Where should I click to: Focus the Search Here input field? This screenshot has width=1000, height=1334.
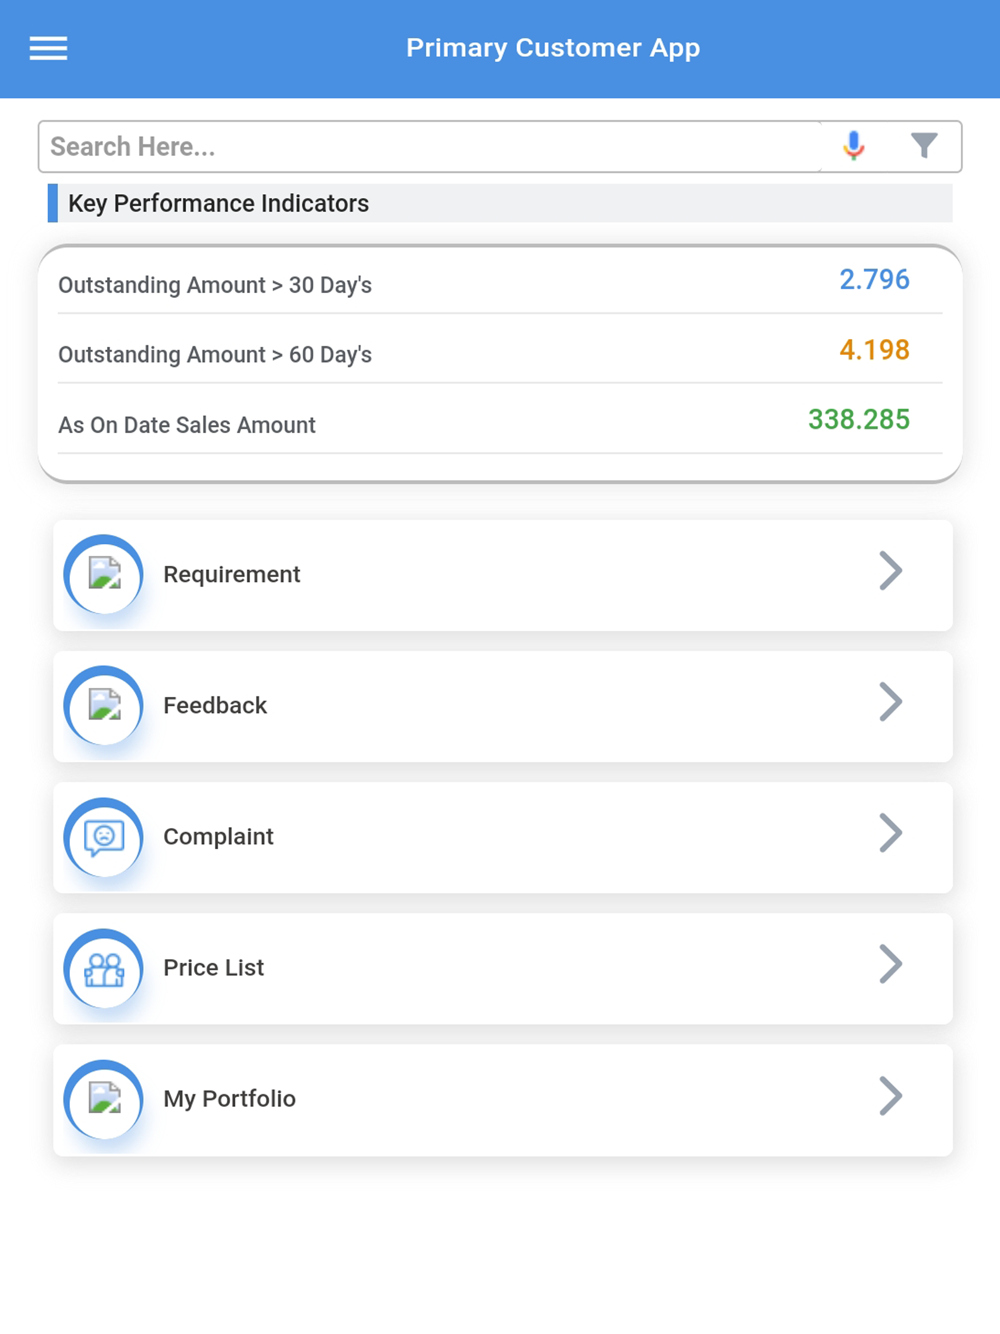point(430,147)
